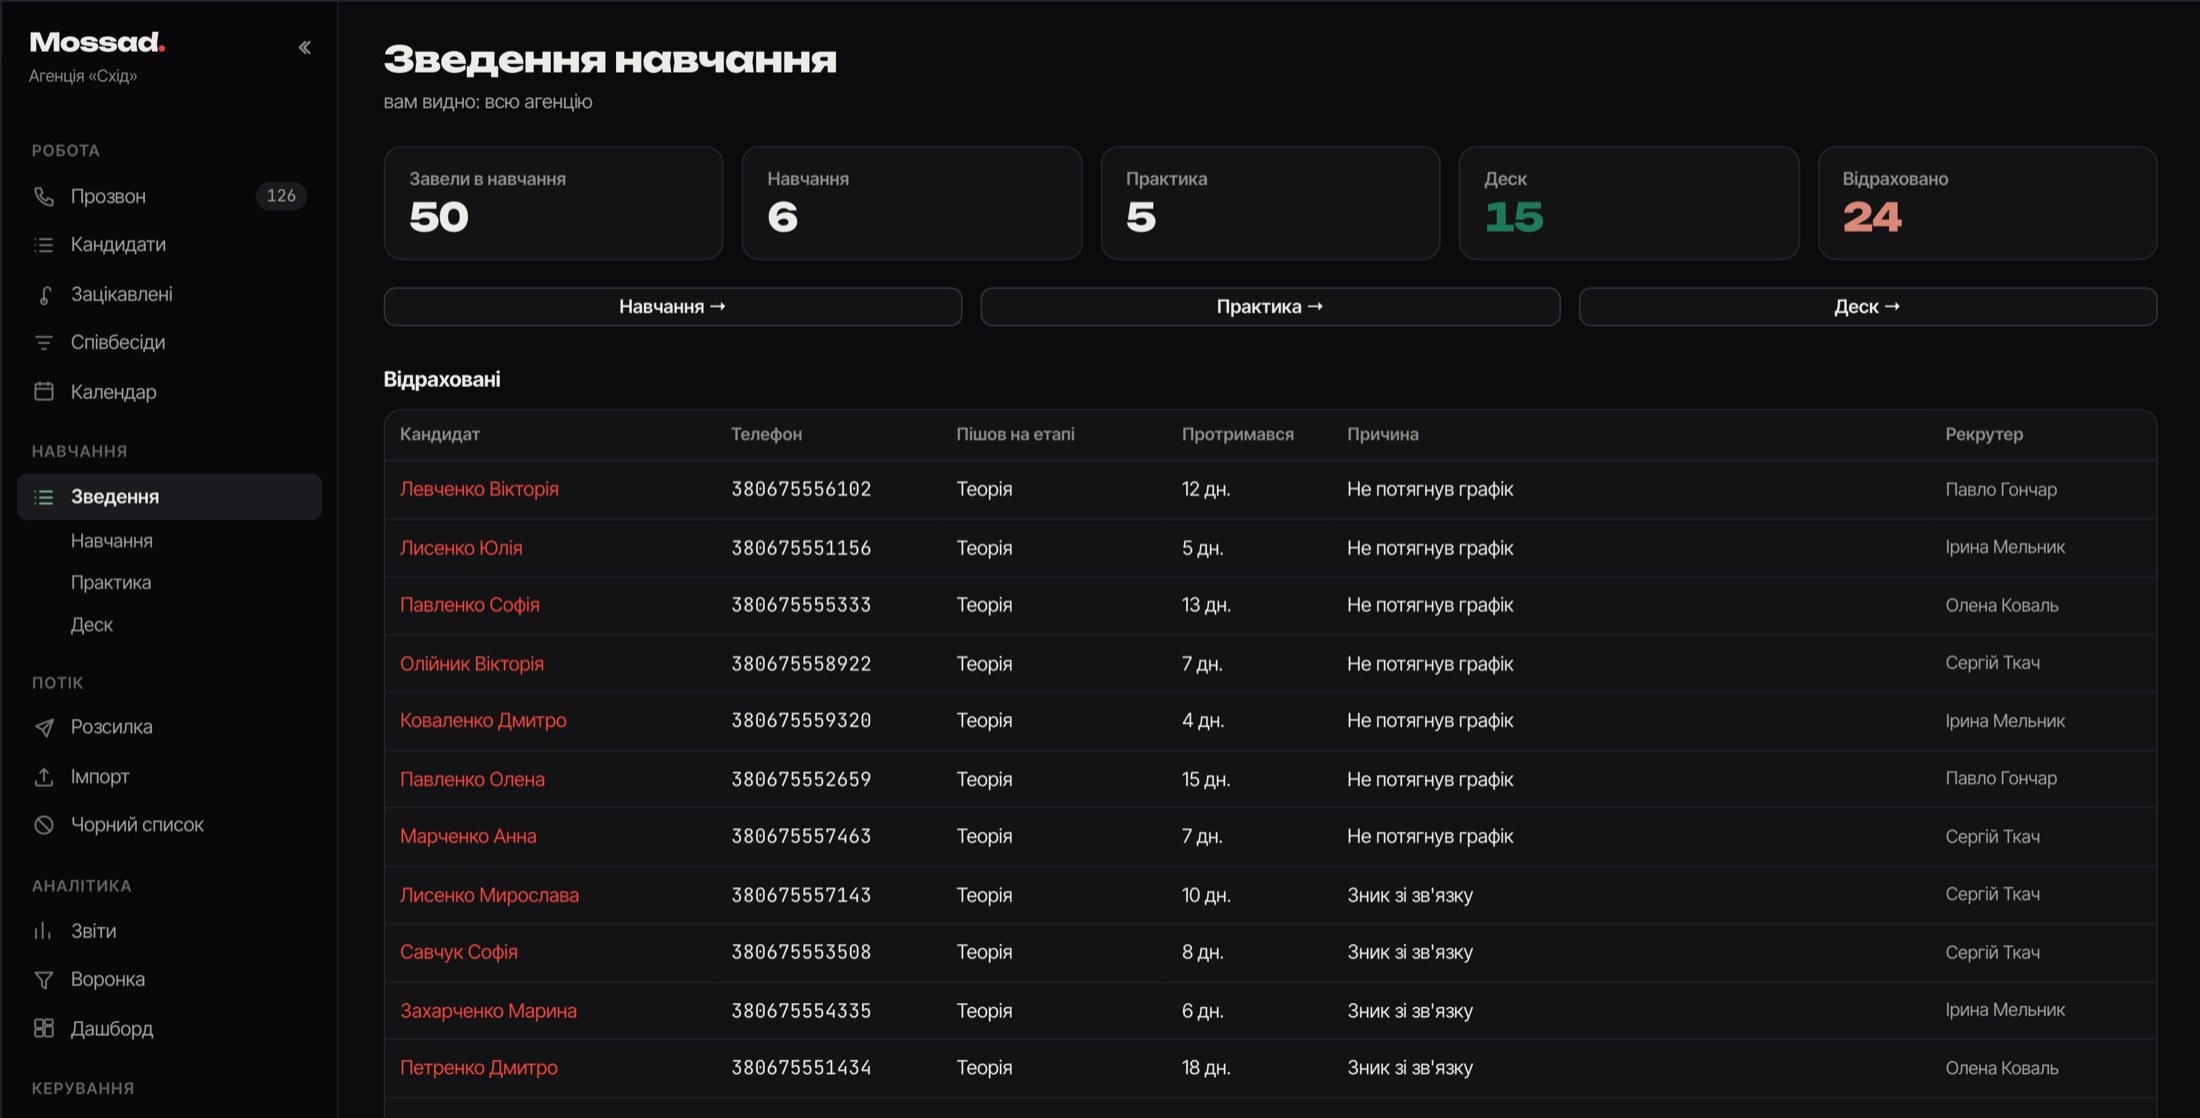
Task: Click the Завели в навчання card showing 50
Action: click(x=554, y=203)
